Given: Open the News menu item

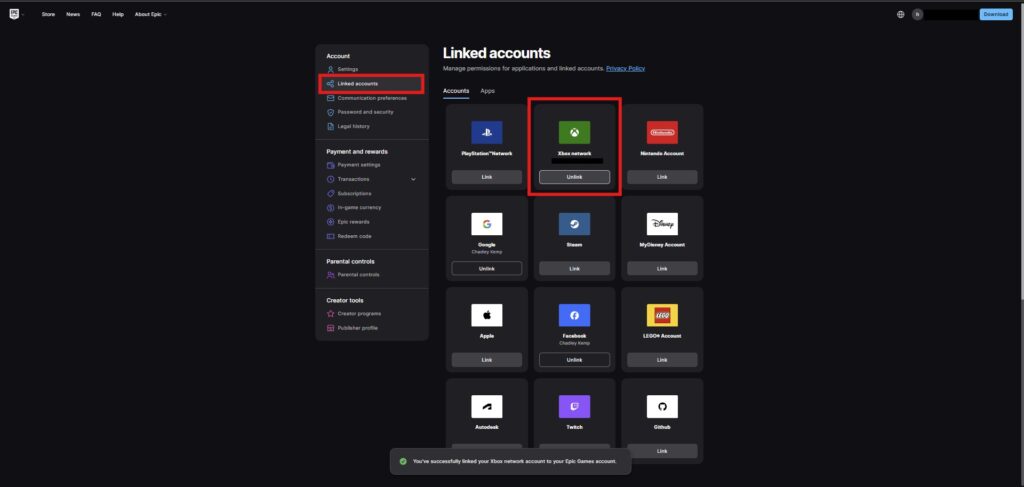Looking at the screenshot, I should pyautogui.click(x=73, y=14).
